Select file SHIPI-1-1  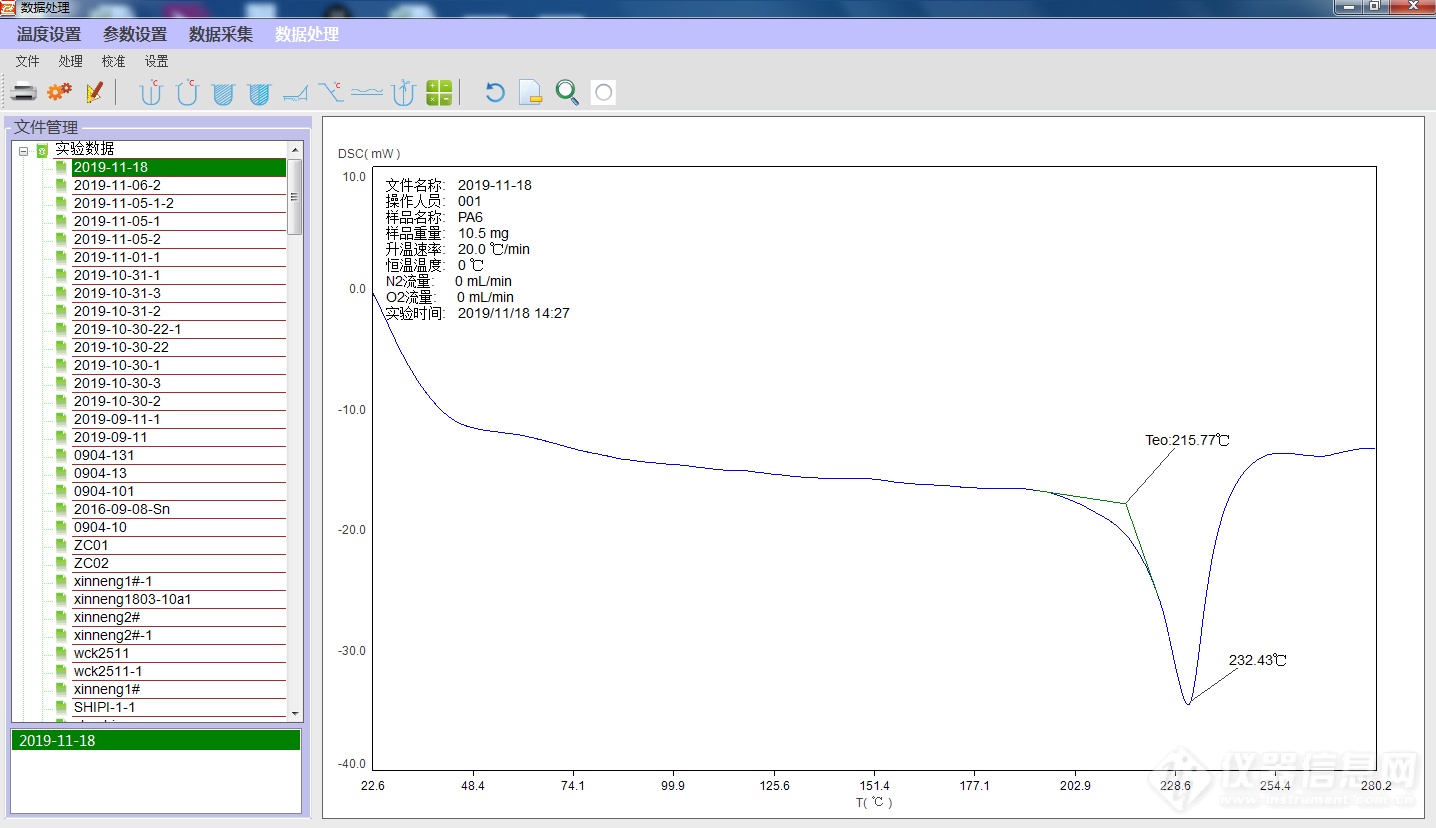179,707
